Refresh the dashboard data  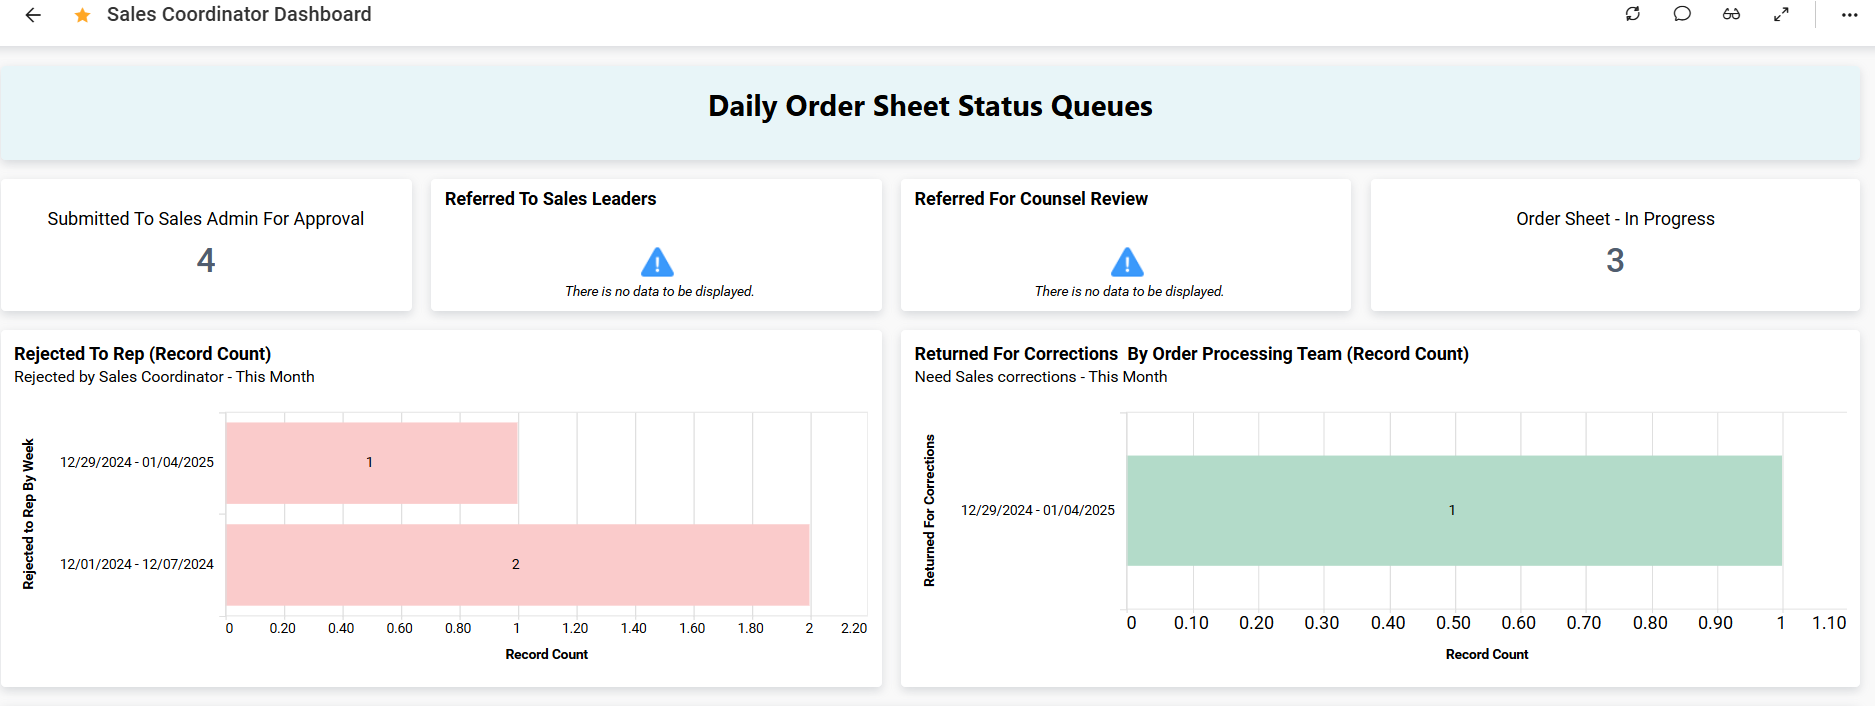point(1632,14)
